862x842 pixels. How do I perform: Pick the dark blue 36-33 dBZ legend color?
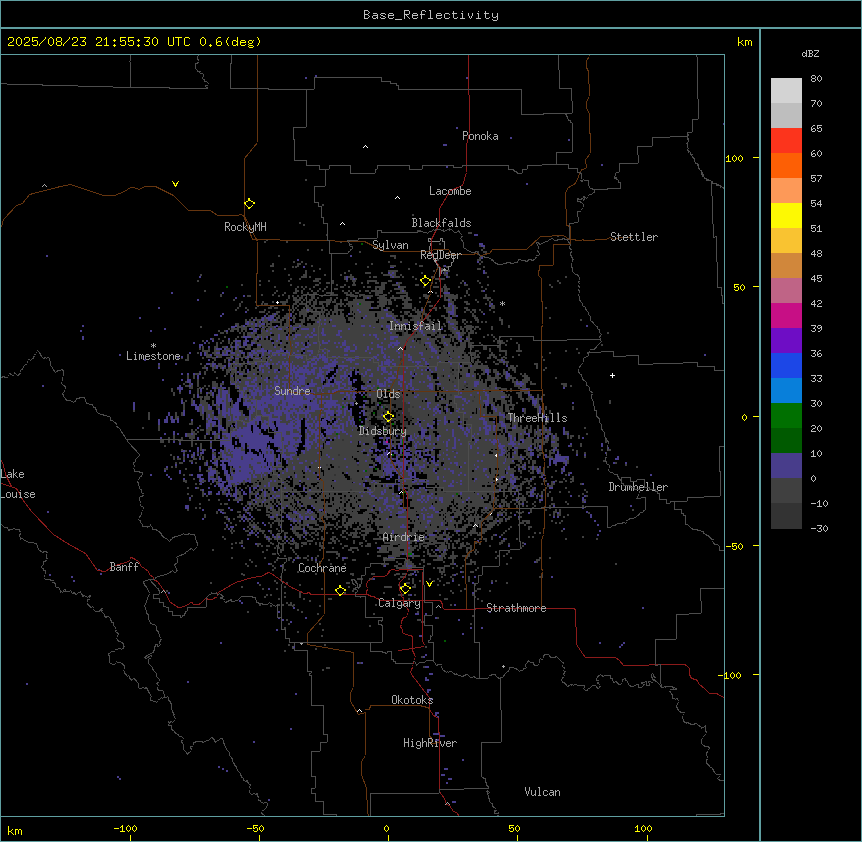(x=786, y=365)
